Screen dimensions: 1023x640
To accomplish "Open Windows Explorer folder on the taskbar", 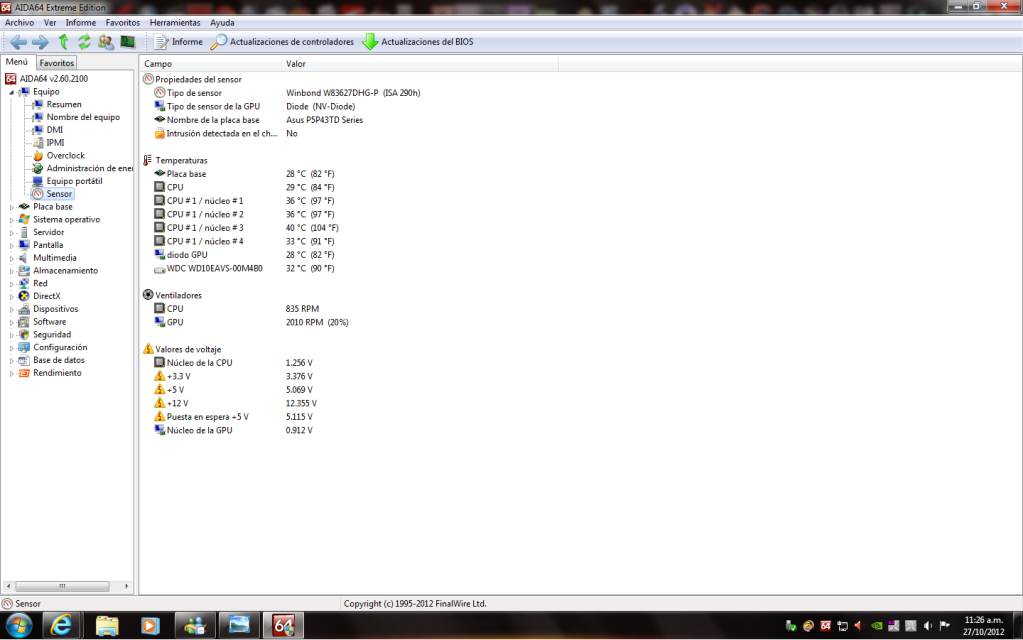I will (106, 626).
